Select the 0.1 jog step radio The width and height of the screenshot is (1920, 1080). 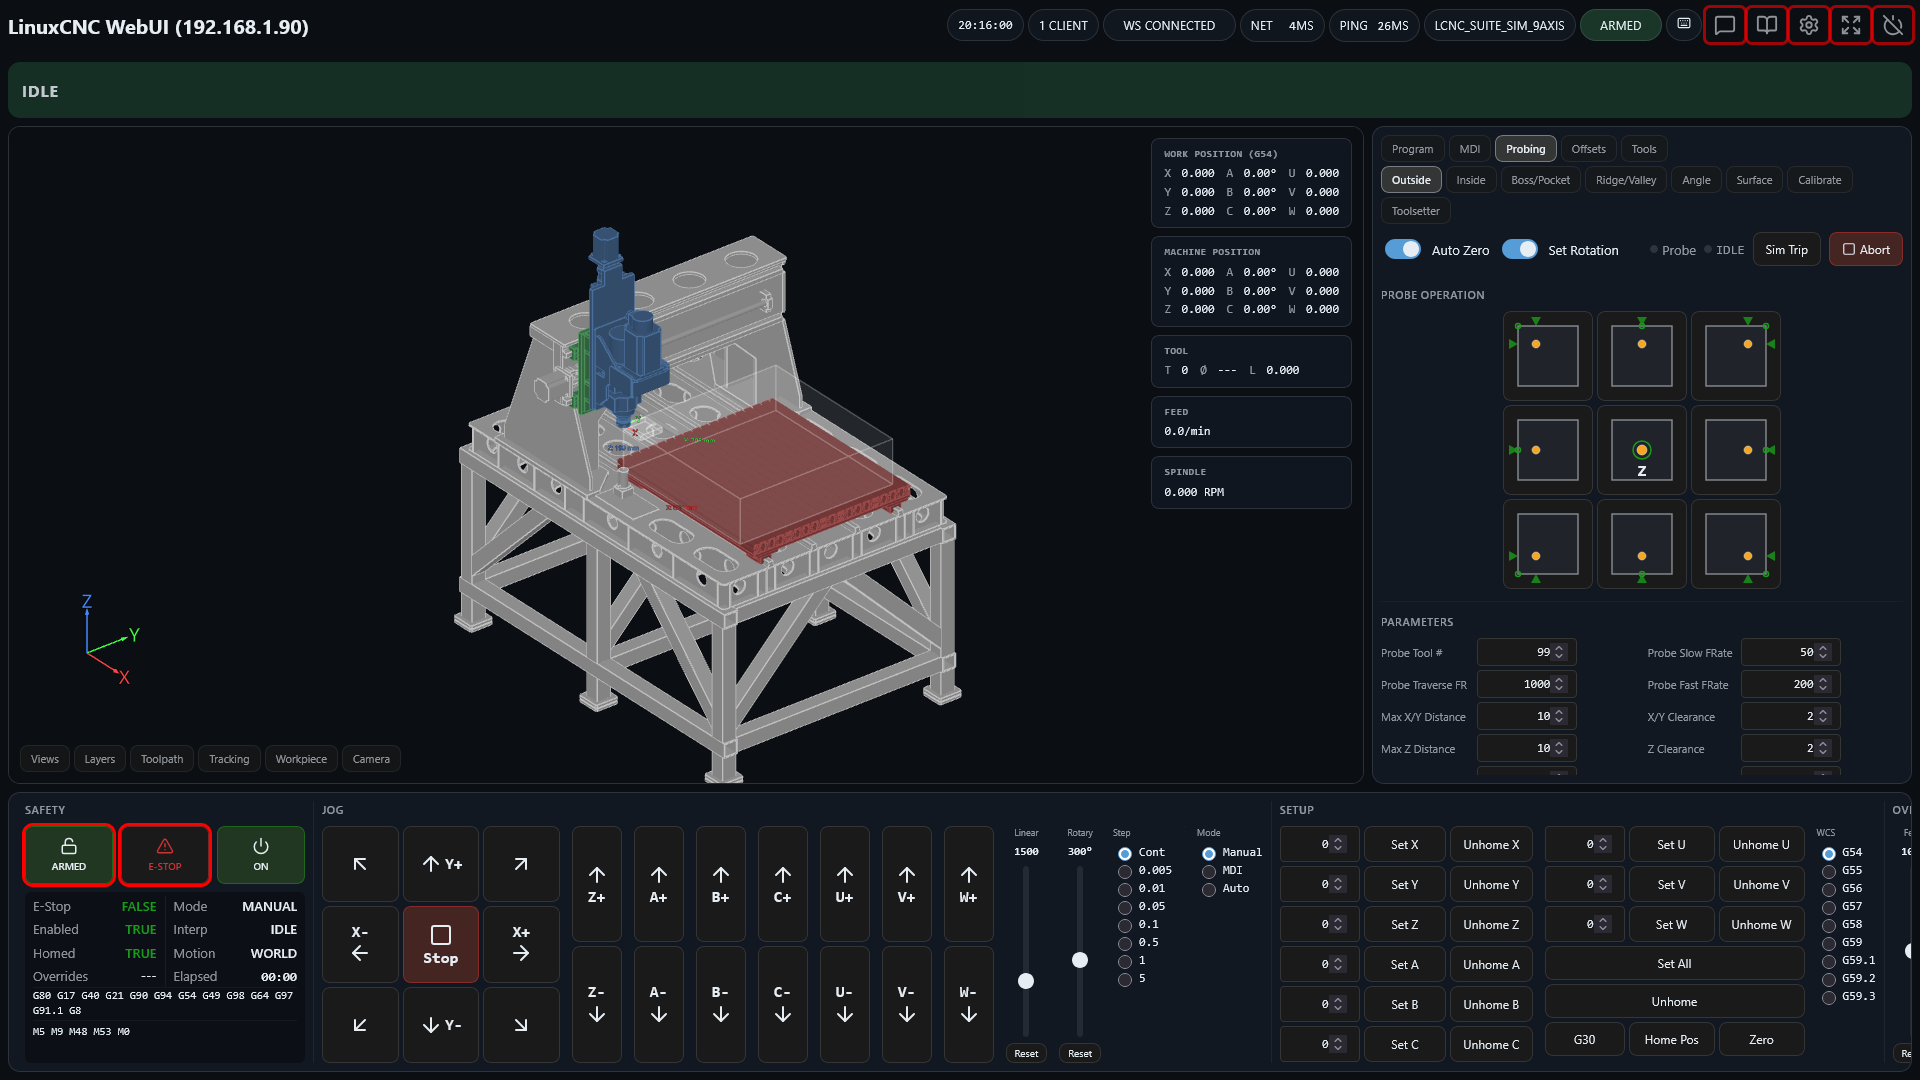(x=1125, y=925)
